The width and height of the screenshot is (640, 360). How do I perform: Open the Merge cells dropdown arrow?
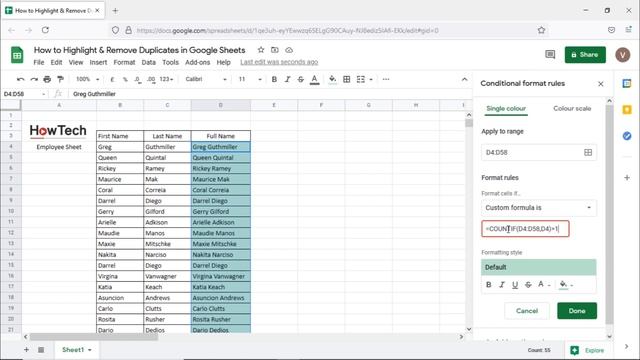(371, 79)
